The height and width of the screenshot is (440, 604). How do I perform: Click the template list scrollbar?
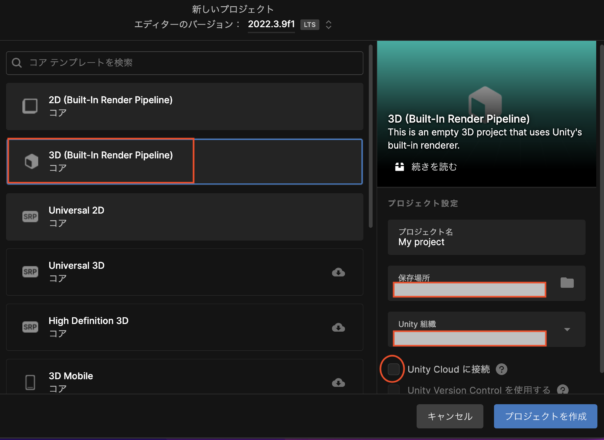pyautogui.click(x=371, y=136)
